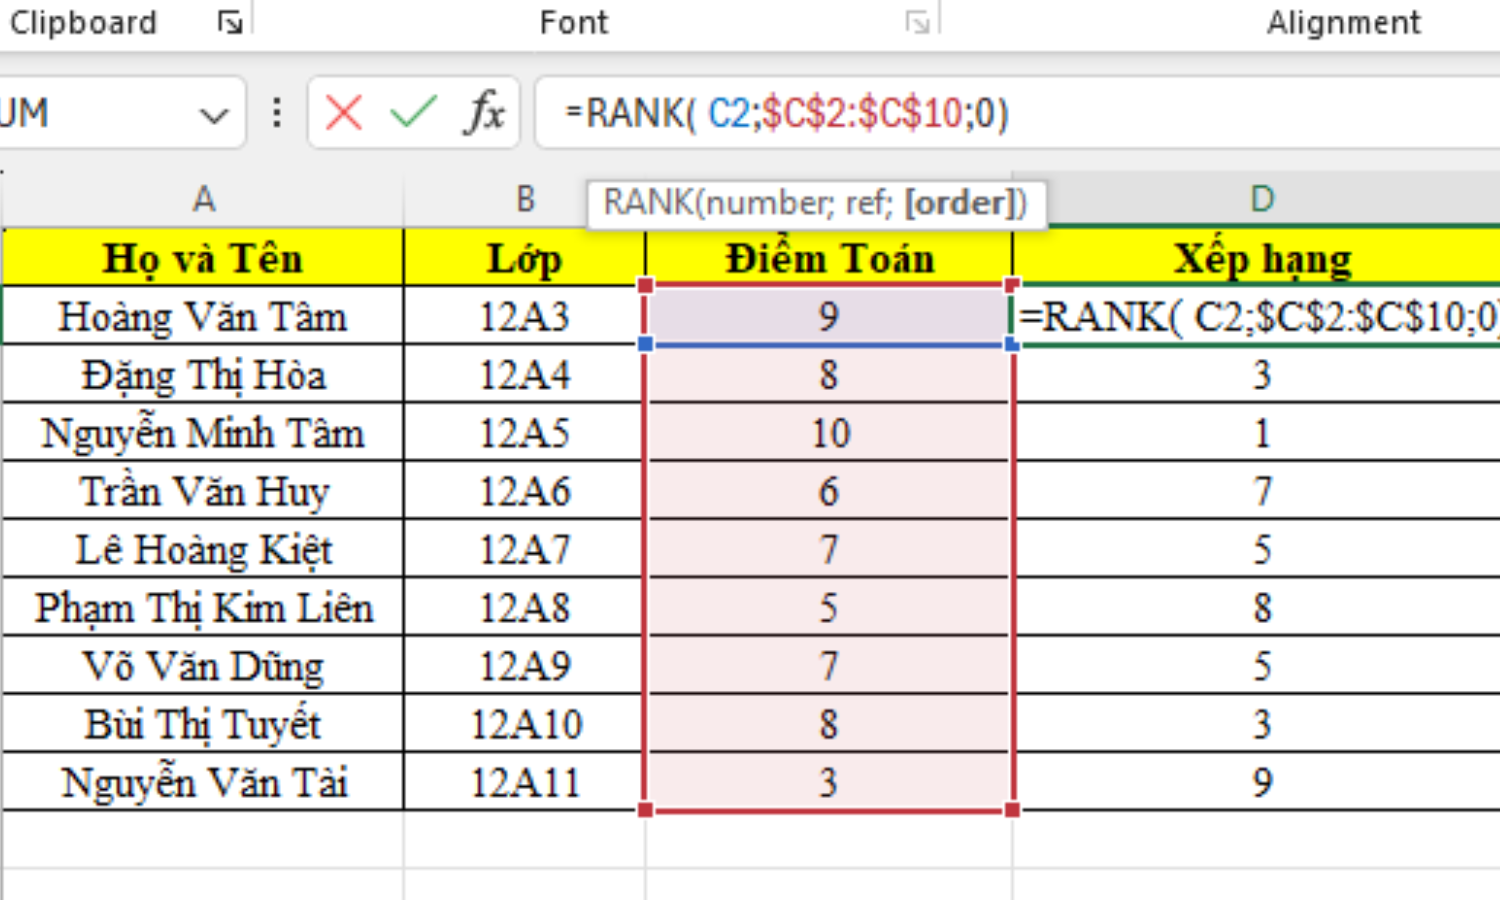Image resolution: width=1500 pixels, height=900 pixels.
Task: Select the 'Điểm Toán' header cell
Action: point(829,258)
